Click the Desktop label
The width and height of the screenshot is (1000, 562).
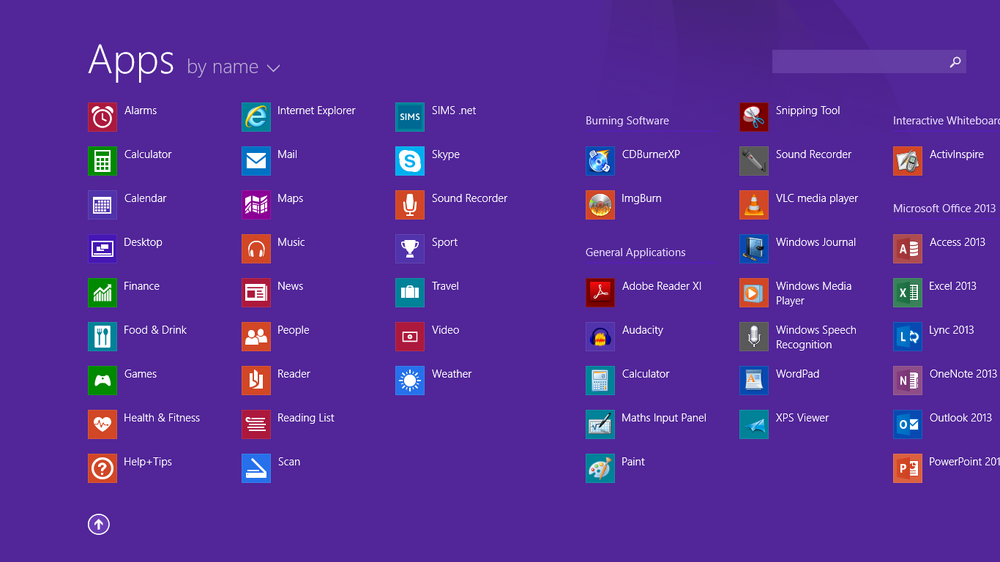tap(143, 242)
